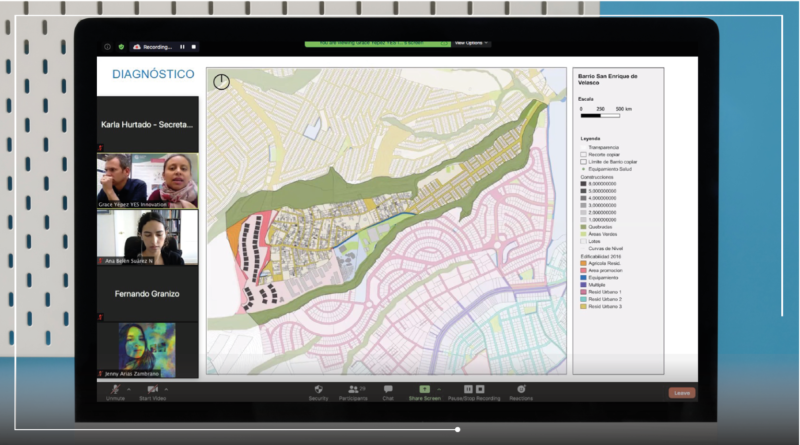Screen dimensions: 800x445
Task: Click the Resid Urbano 2 teal swatch
Action: tap(583, 299)
